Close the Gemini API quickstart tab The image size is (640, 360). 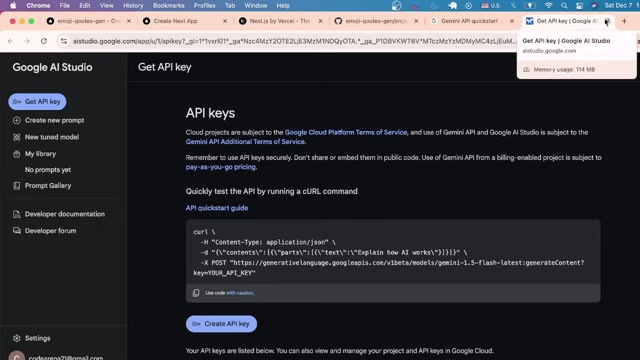pos(512,21)
